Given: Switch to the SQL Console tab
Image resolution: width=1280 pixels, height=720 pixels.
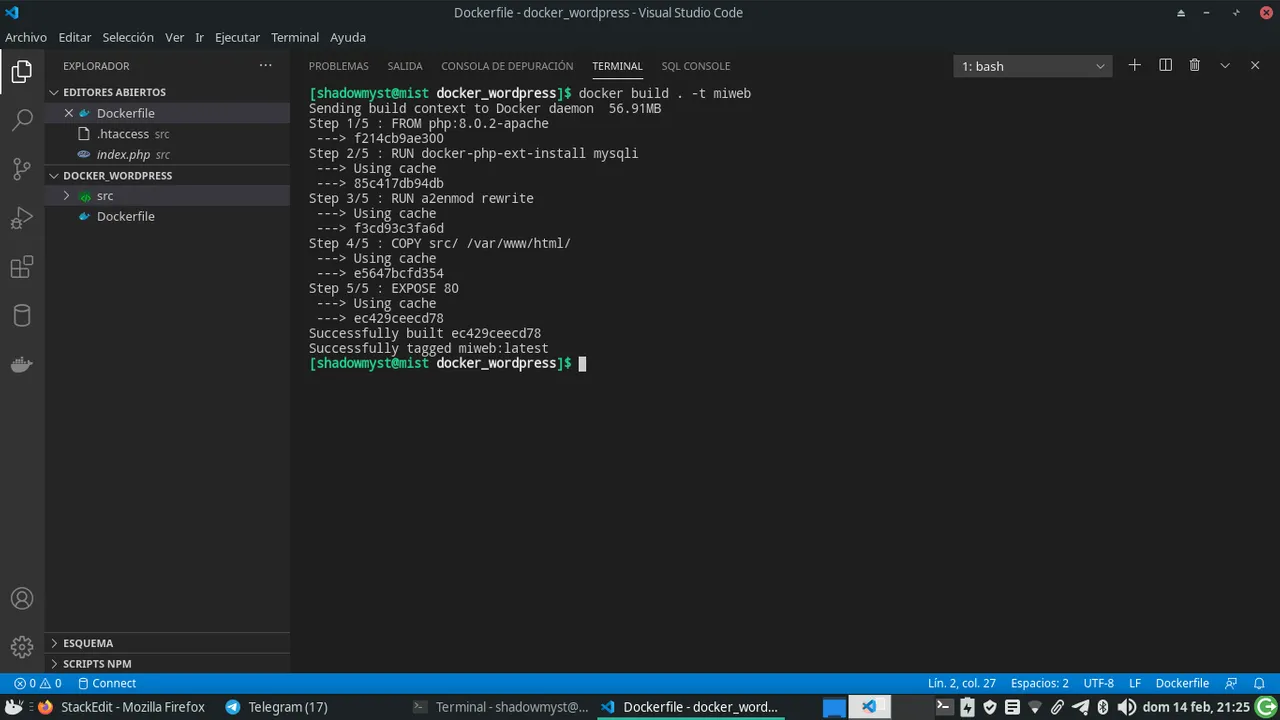Looking at the screenshot, I should [696, 66].
